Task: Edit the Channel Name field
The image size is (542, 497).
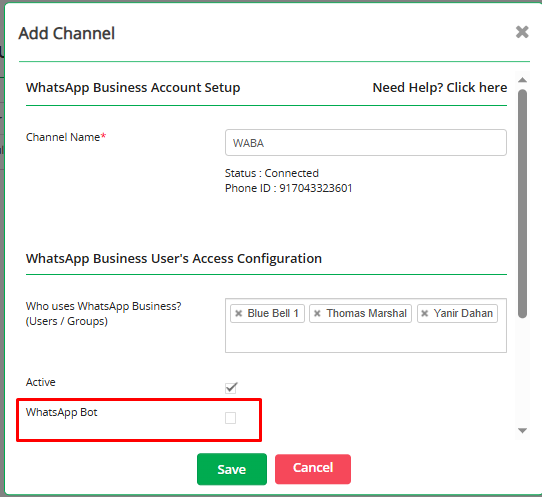Action: pos(366,143)
